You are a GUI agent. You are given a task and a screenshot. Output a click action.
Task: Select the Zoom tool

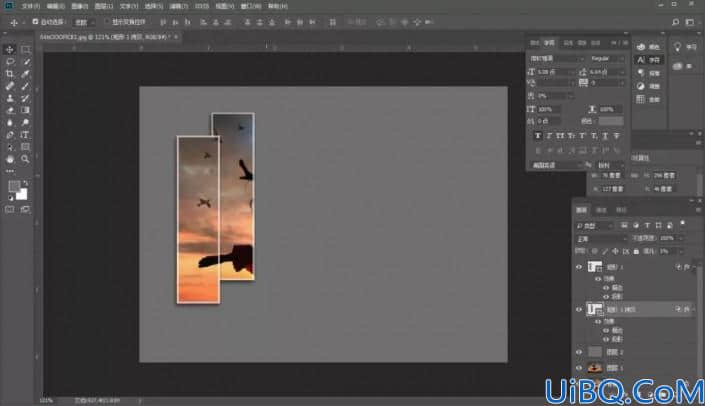coord(25,159)
